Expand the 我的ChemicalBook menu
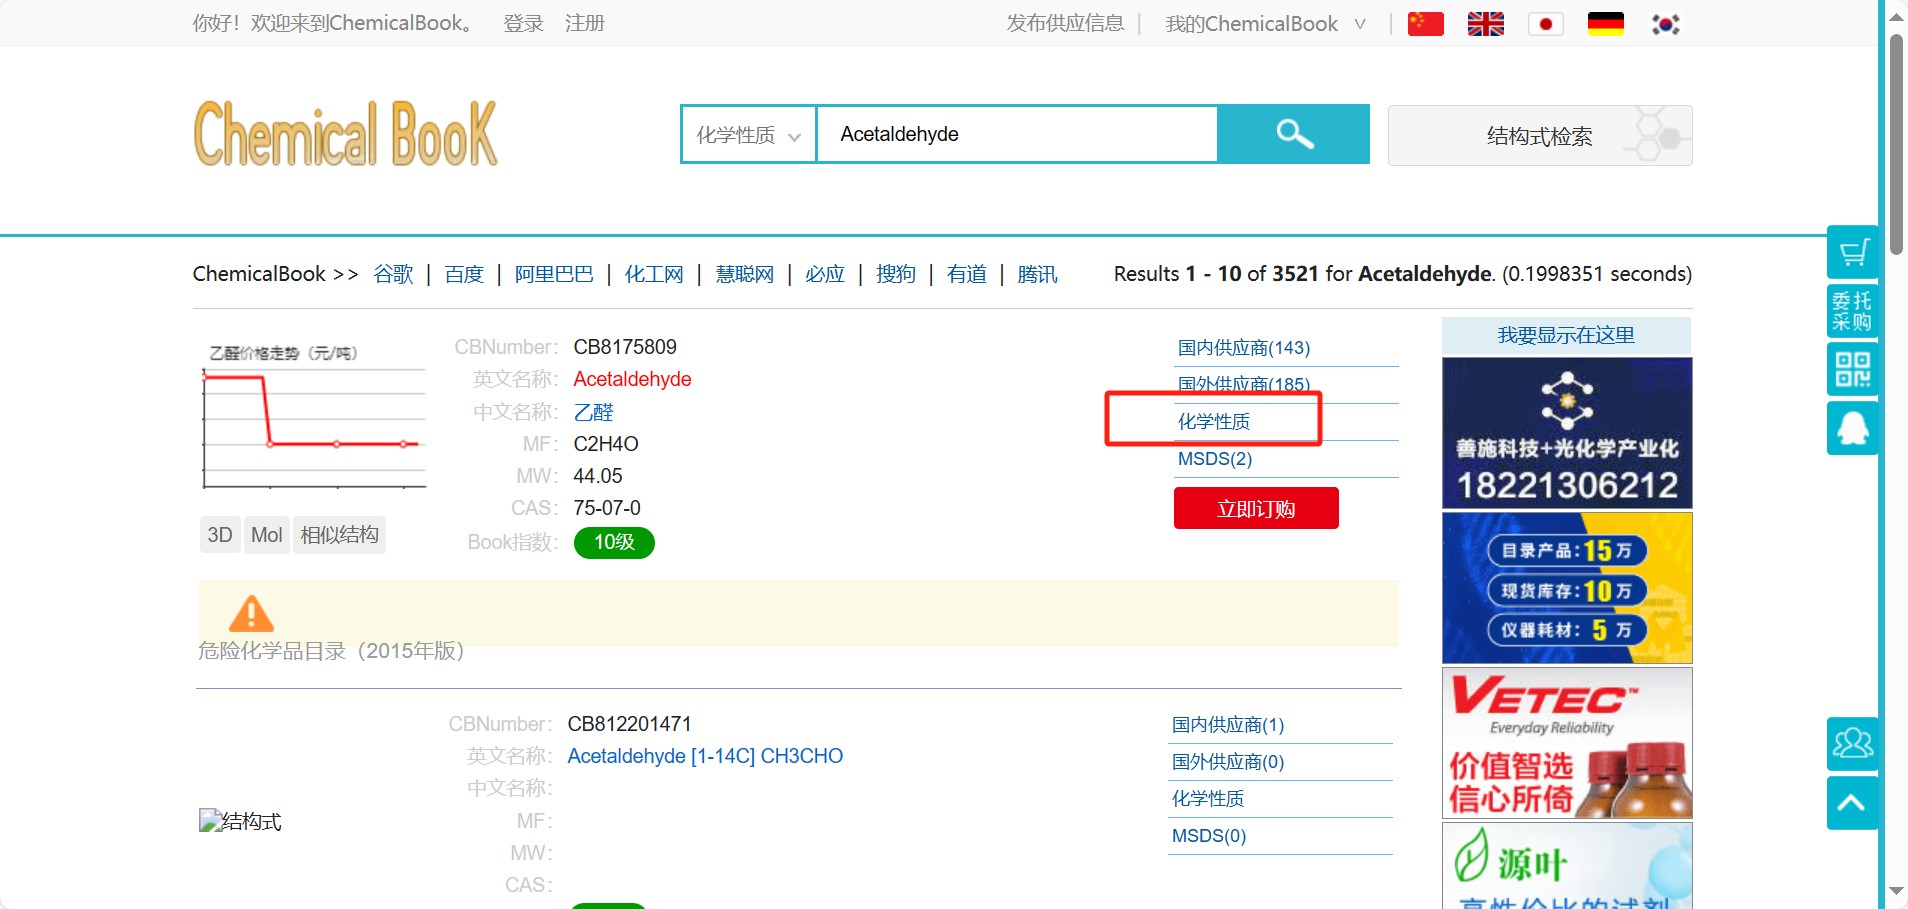The width and height of the screenshot is (1908, 909). pos(1265,24)
